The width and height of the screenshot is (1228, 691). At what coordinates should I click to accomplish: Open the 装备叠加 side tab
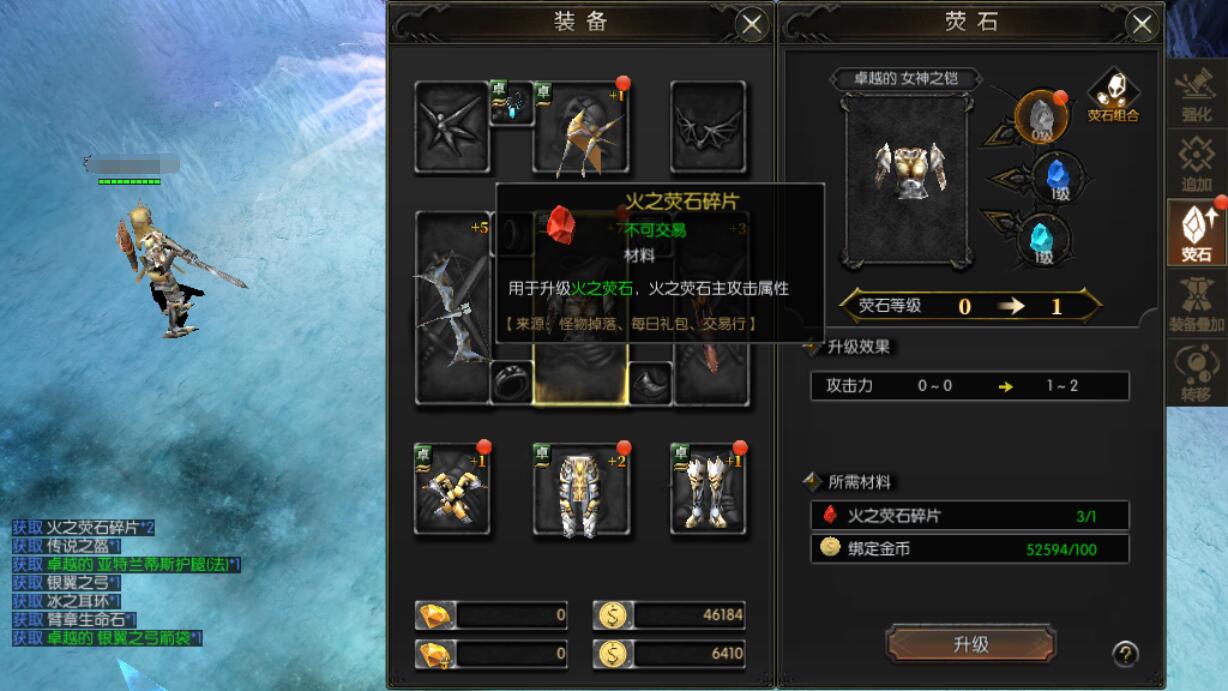click(x=1197, y=303)
